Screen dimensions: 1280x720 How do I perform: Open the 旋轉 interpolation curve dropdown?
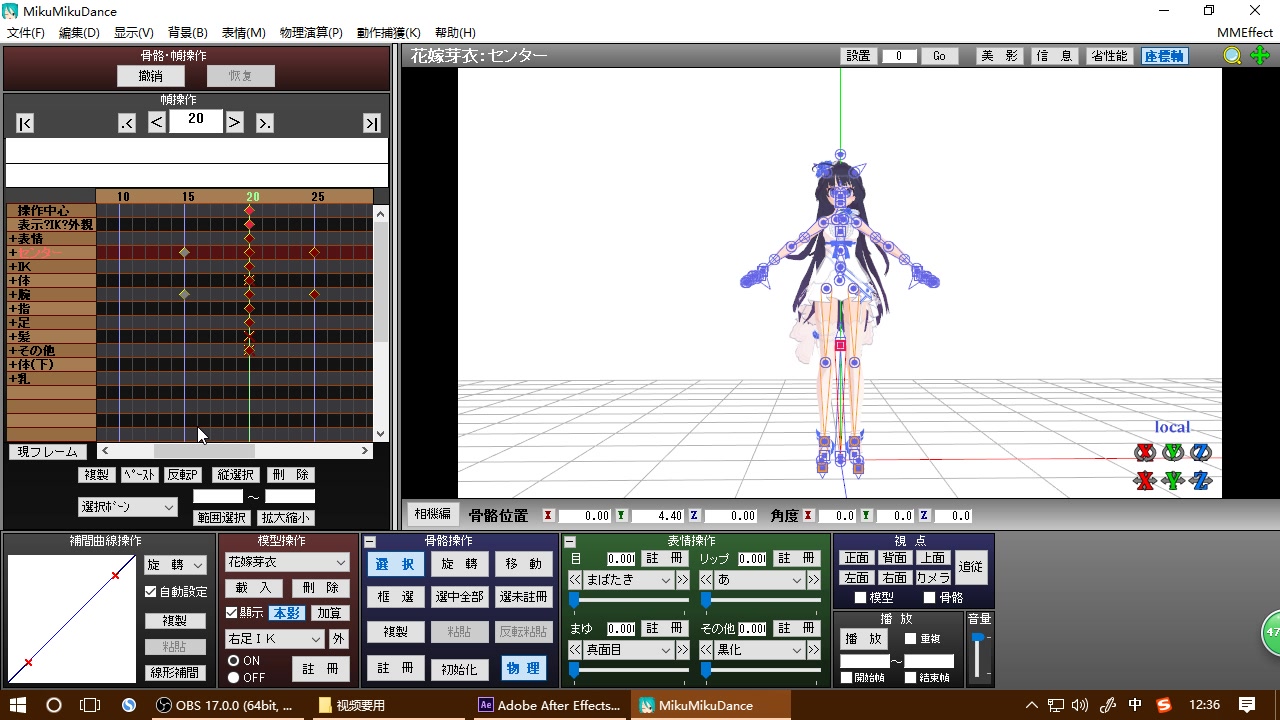[175, 565]
